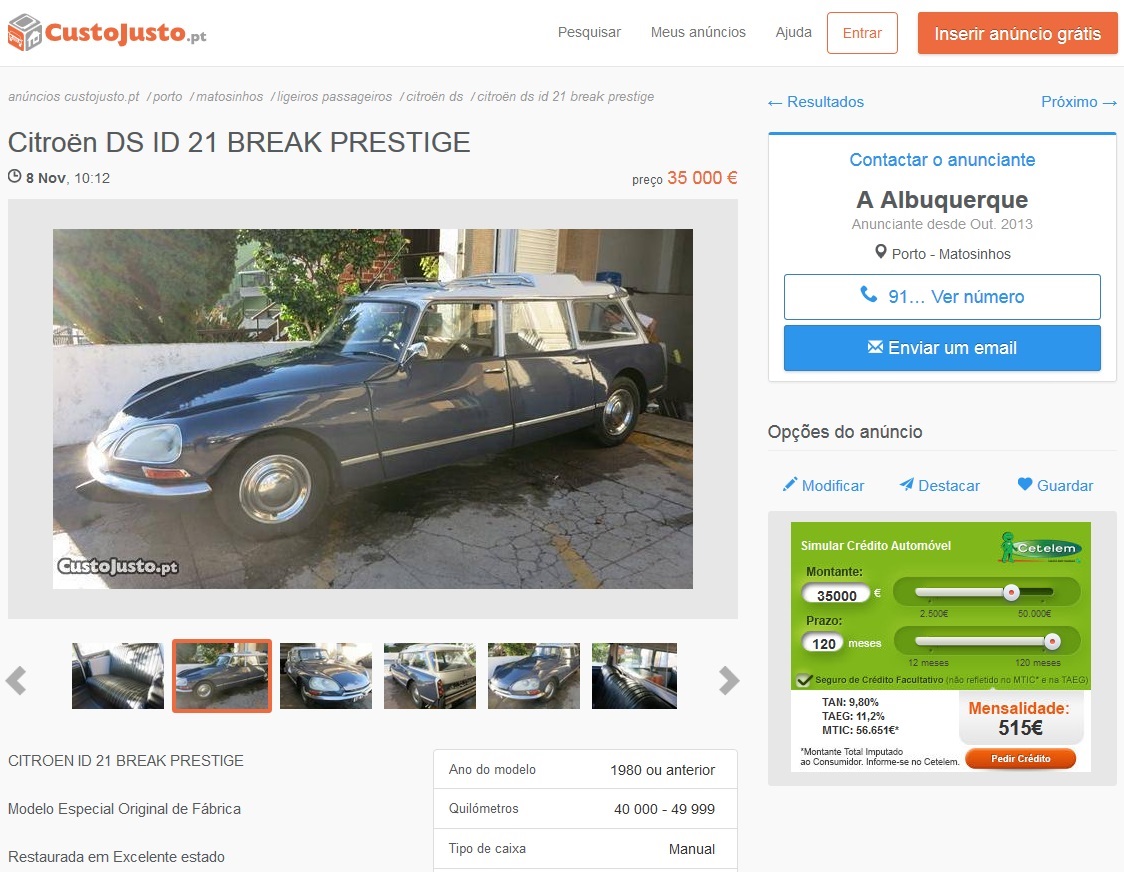Click Inserir anúncio grátis button
The width and height of the screenshot is (1124, 872).
point(1017,33)
